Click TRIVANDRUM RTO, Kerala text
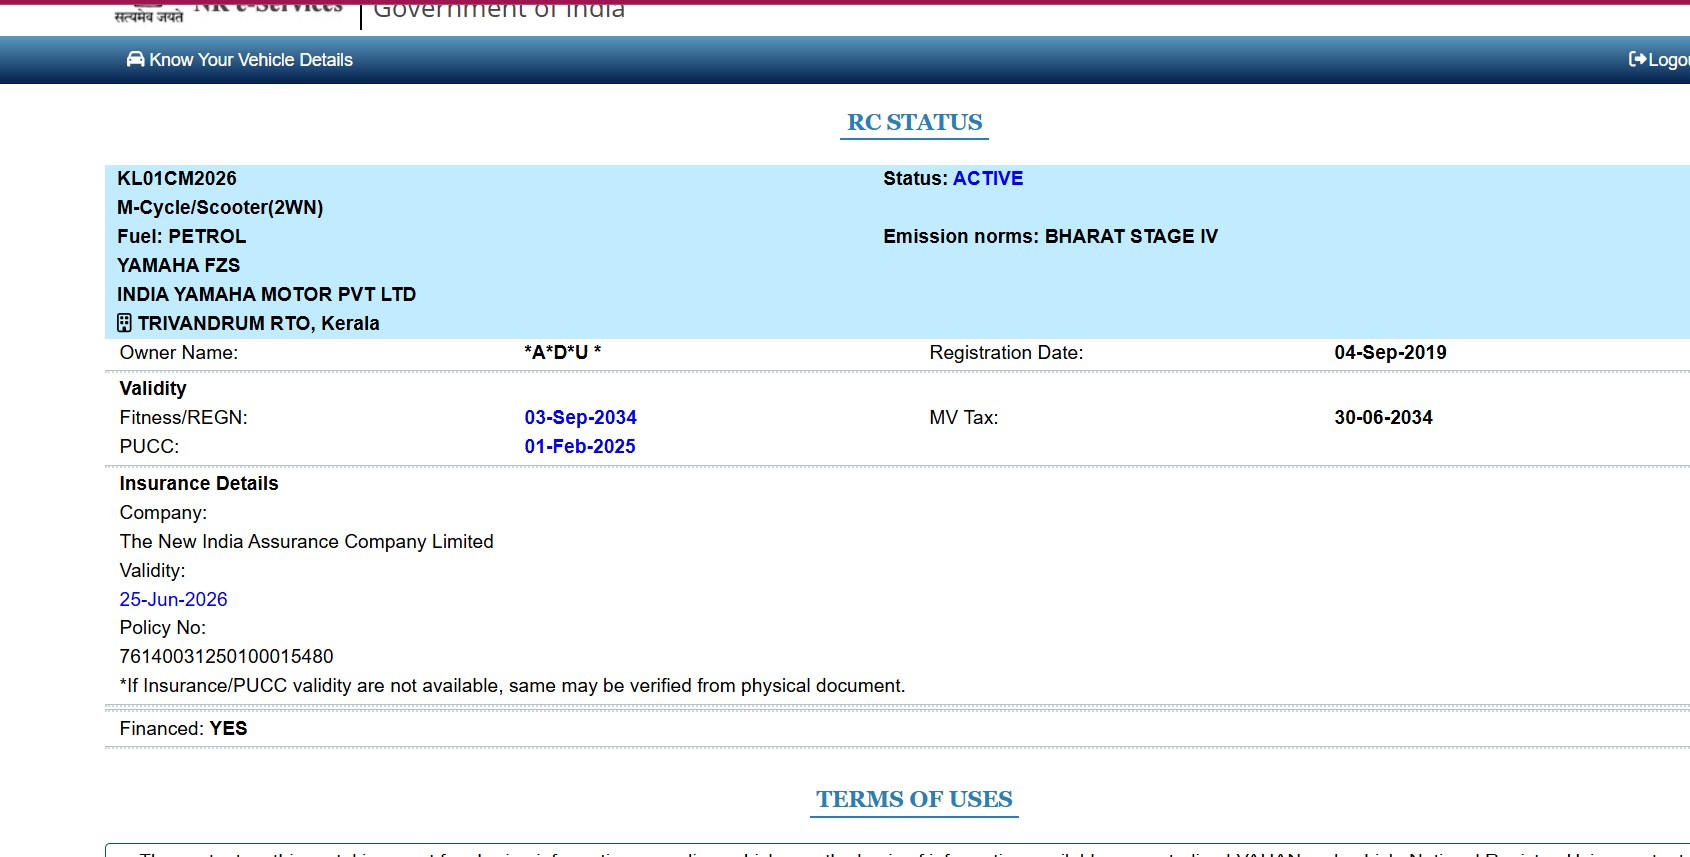 pos(259,323)
